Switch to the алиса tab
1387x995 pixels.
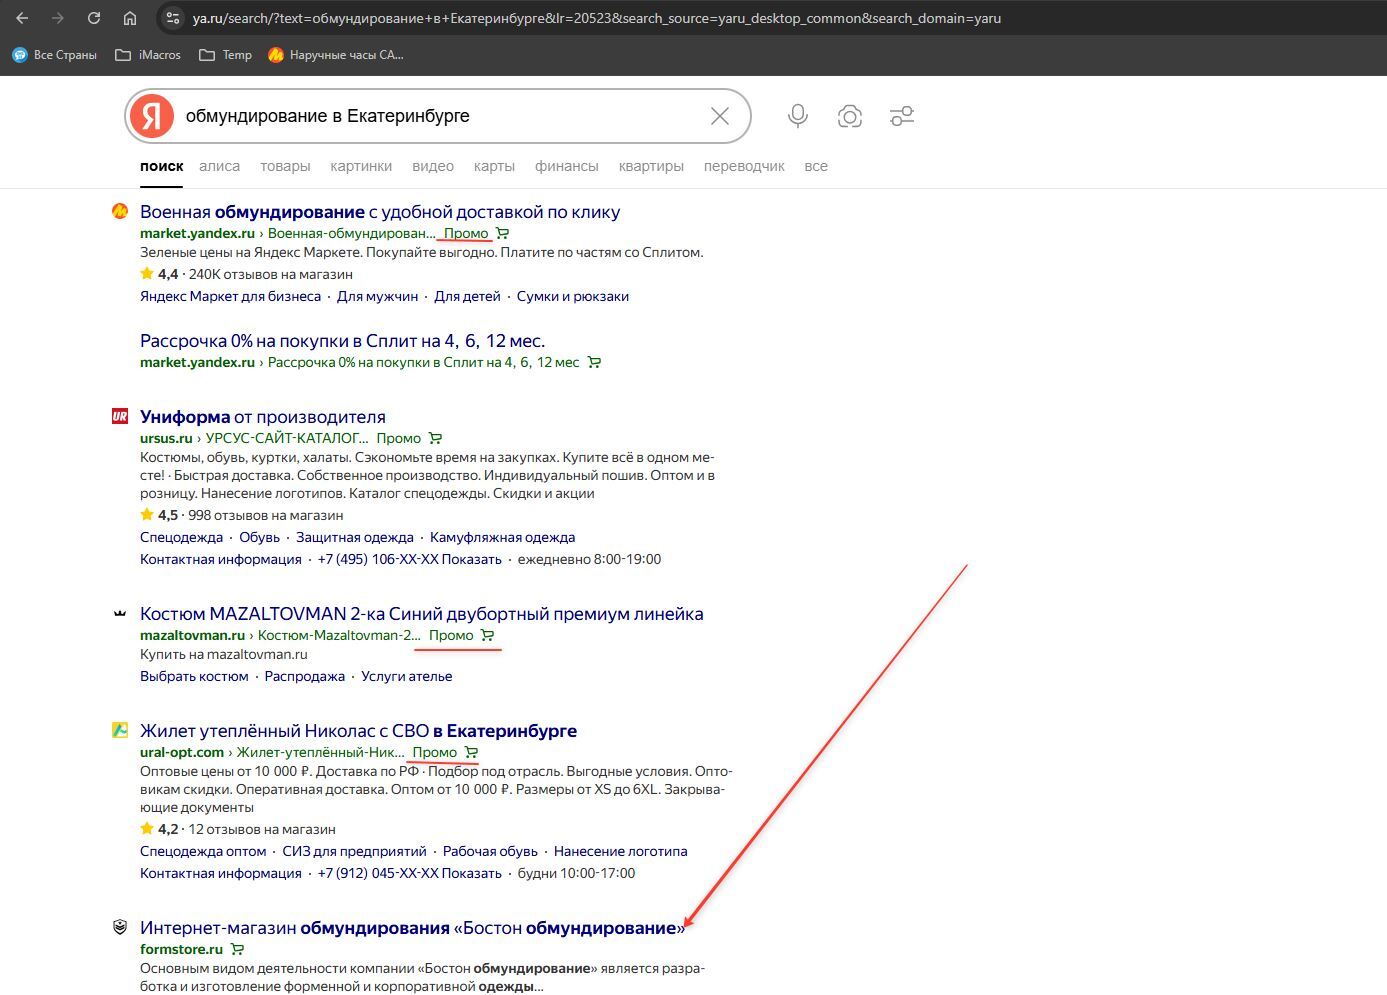click(219, 166)
